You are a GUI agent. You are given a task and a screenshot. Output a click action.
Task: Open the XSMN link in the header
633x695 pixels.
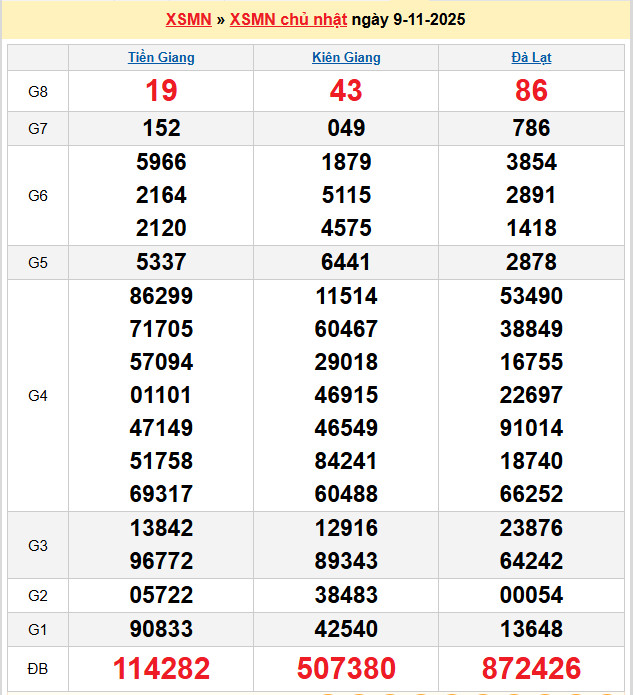[x=188, y=19]
